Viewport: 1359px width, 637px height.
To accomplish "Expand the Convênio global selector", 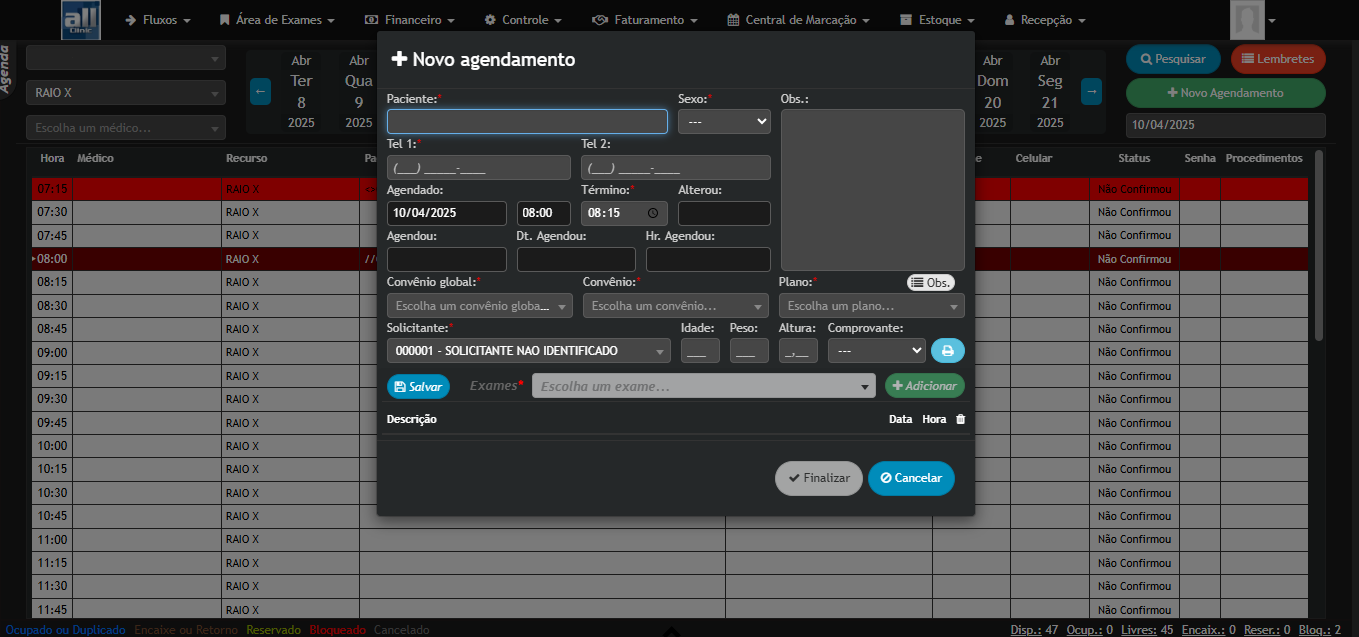I will point(479,306).
